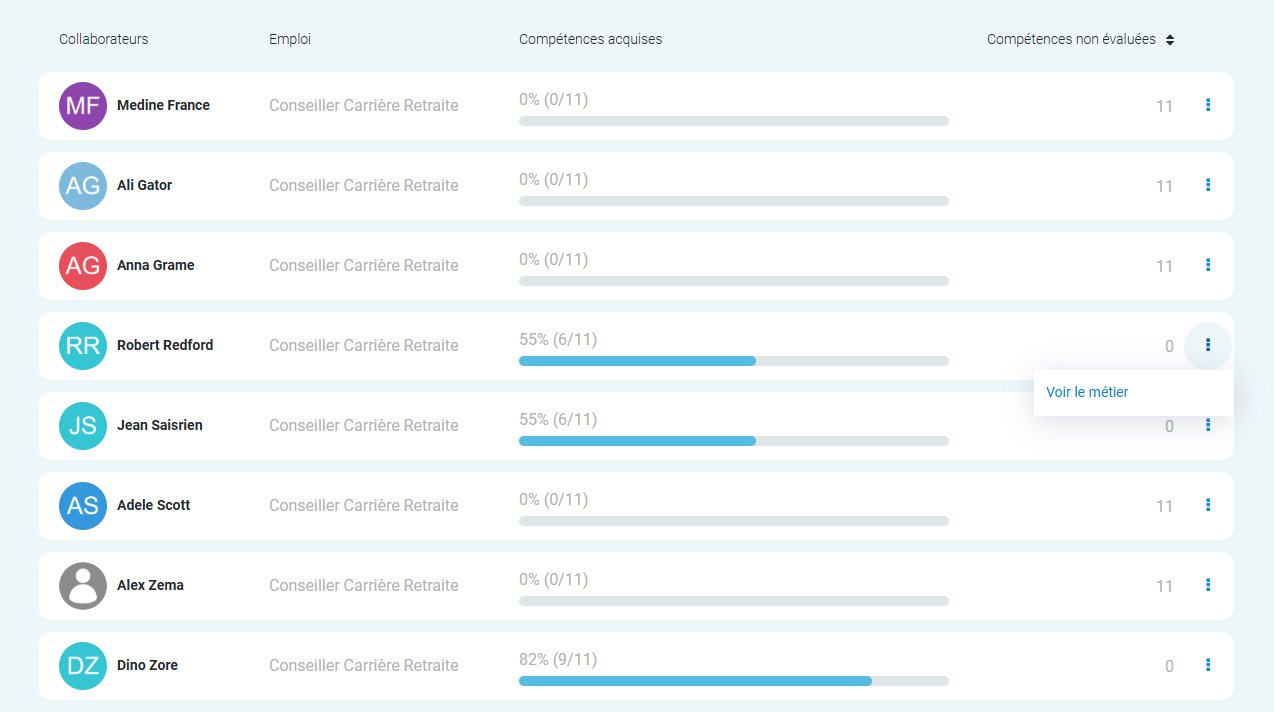Click Dino Zore's 82% progress bar
The image size is (1274, 712).
click(x=733, y=680)
